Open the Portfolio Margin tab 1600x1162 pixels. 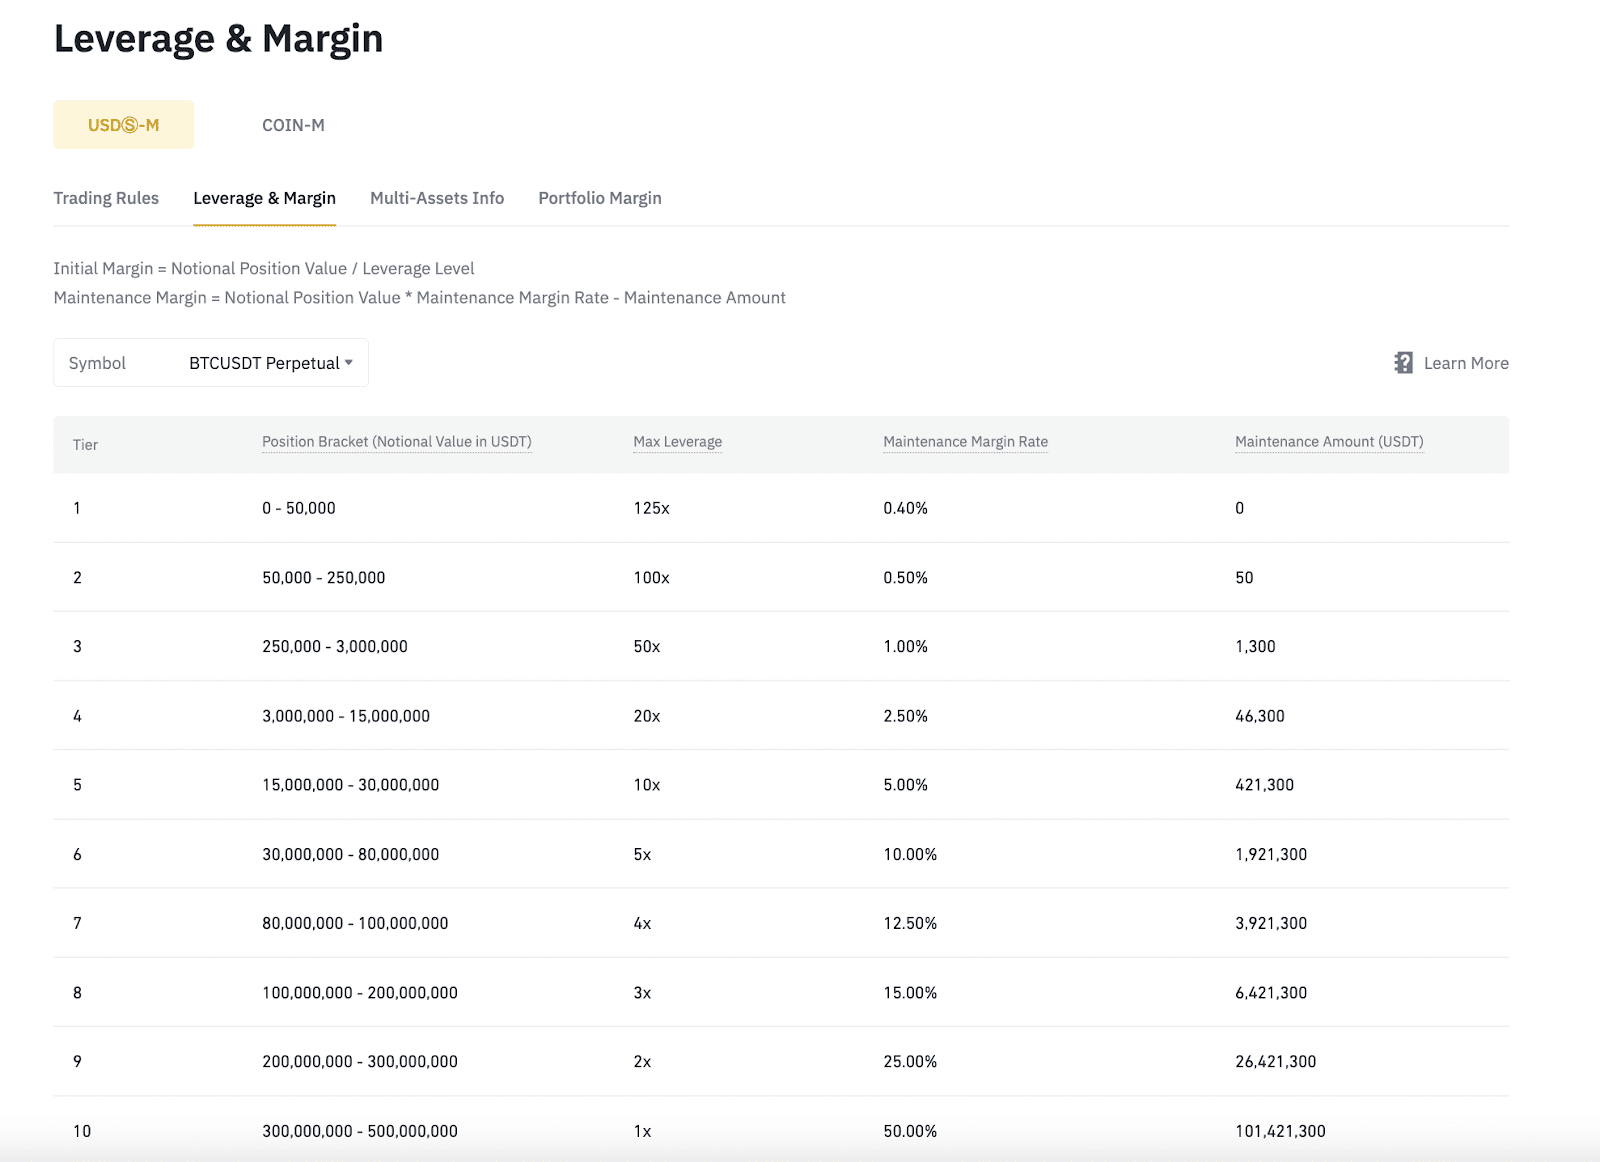tap(600, 198)
